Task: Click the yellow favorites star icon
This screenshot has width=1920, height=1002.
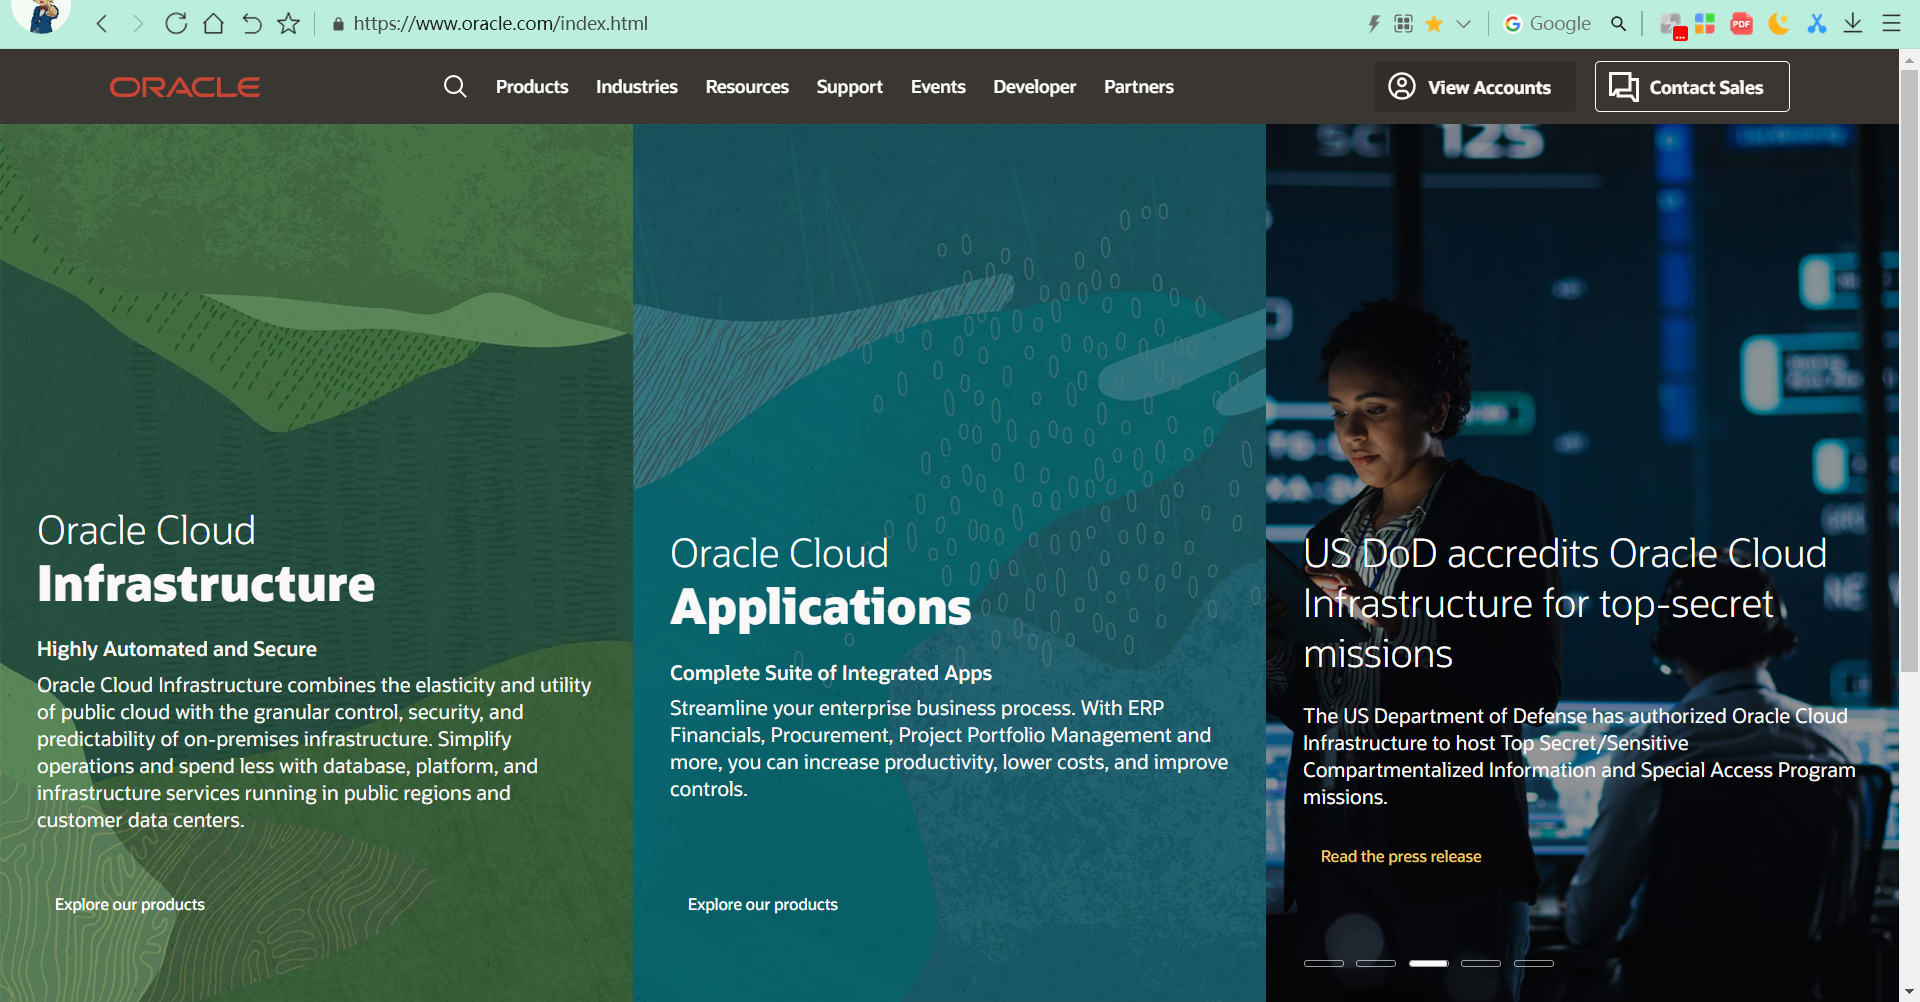Action: coord(1434,23)
